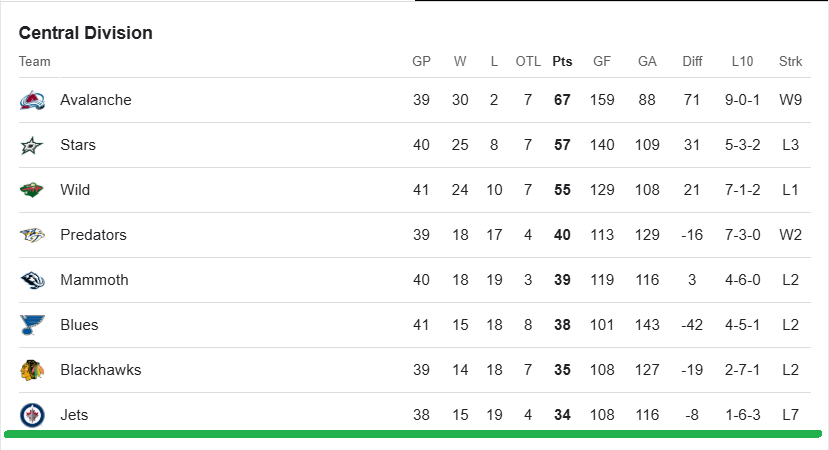Click the Wild team logo
This screenshot has width=829, height=450.
[x=32, y=190]
